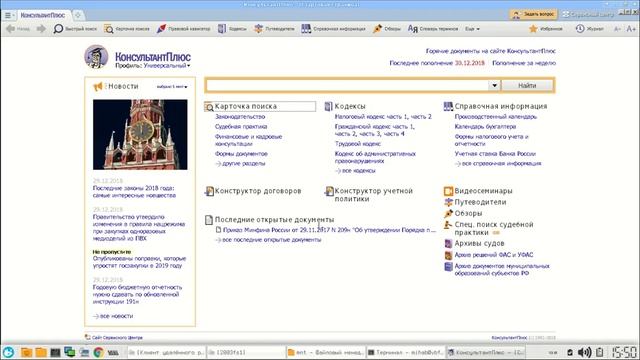Screen dimensions: 640x360
Task: Open the recent Приказ Минфина России document
Action: click(329, 230)
